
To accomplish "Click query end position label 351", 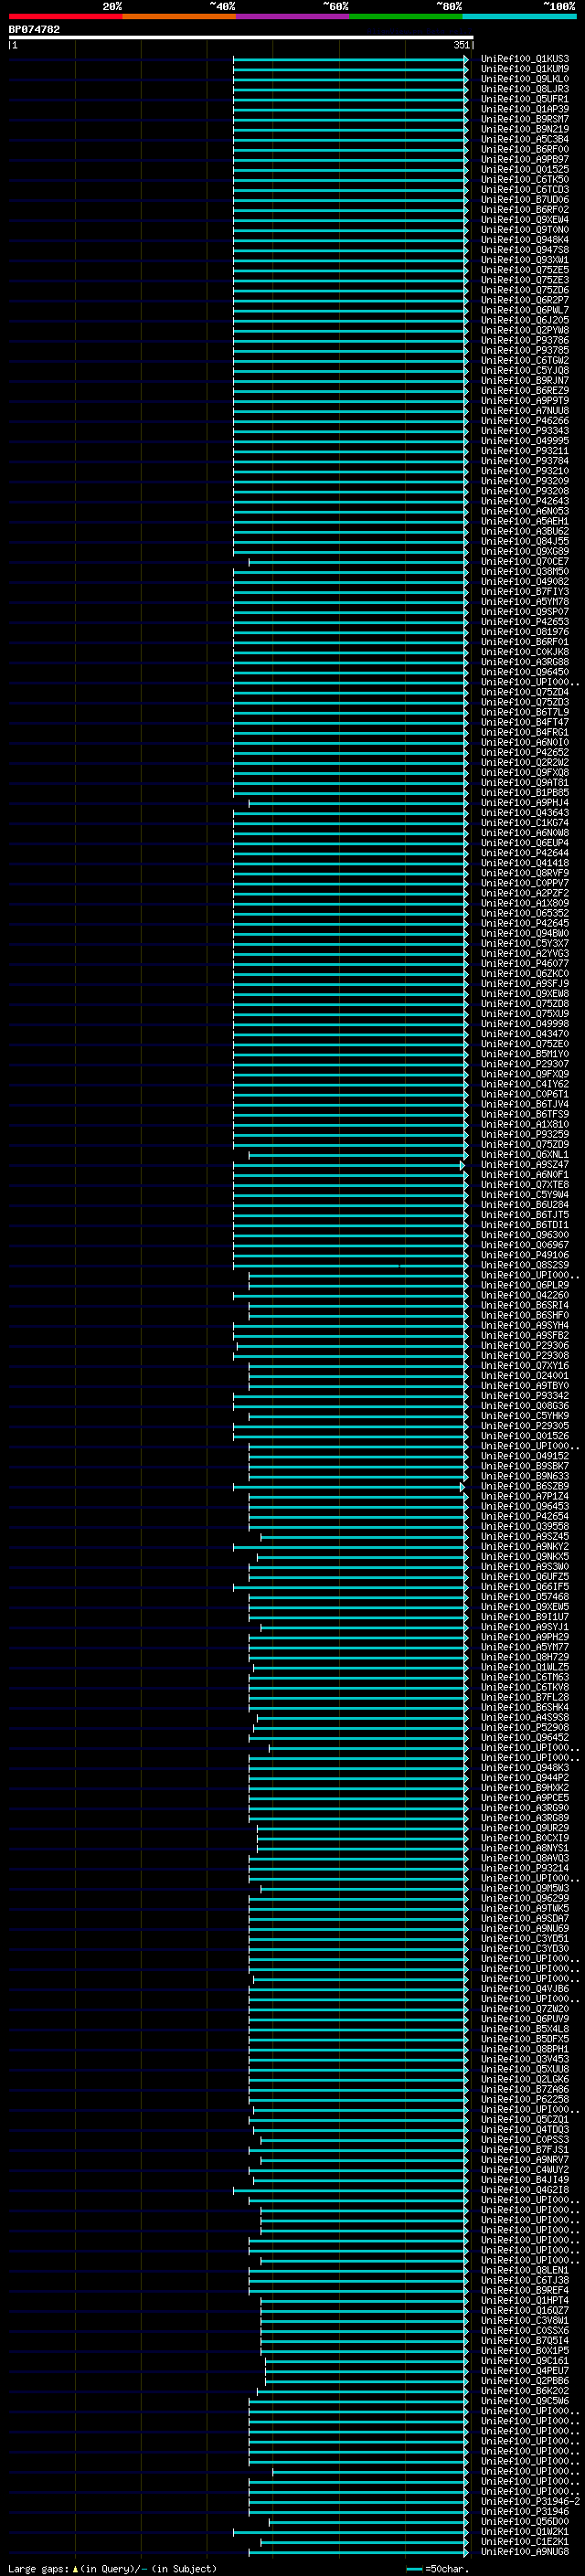I will pyautogui.click(x=461, y=45).
